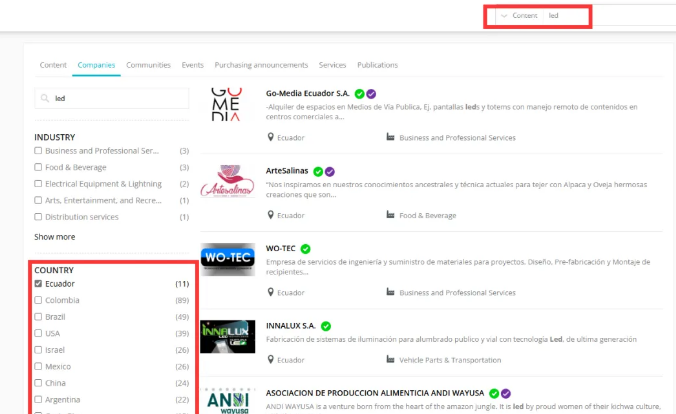Expand the industry list with Show more
This screenshot has height=414, width=676.
tap(54, 237)
